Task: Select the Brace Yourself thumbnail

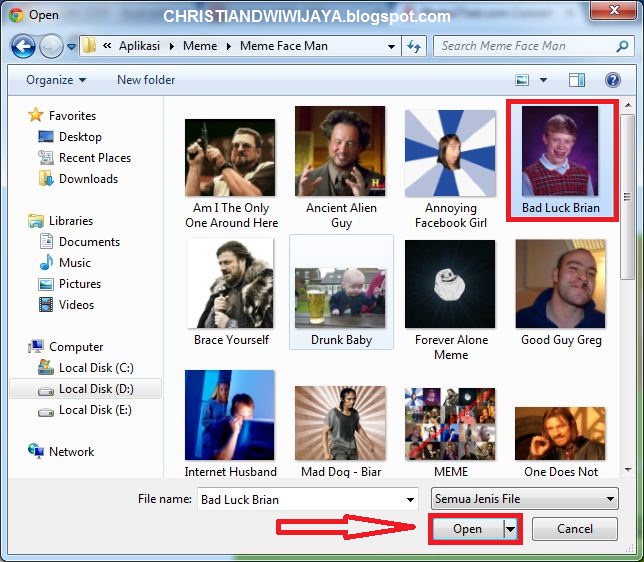Action: coord(230,283)
